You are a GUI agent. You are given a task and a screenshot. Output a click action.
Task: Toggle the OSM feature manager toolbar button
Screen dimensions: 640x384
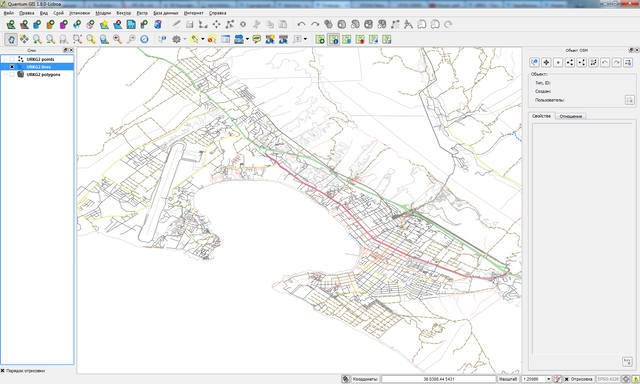334,39
